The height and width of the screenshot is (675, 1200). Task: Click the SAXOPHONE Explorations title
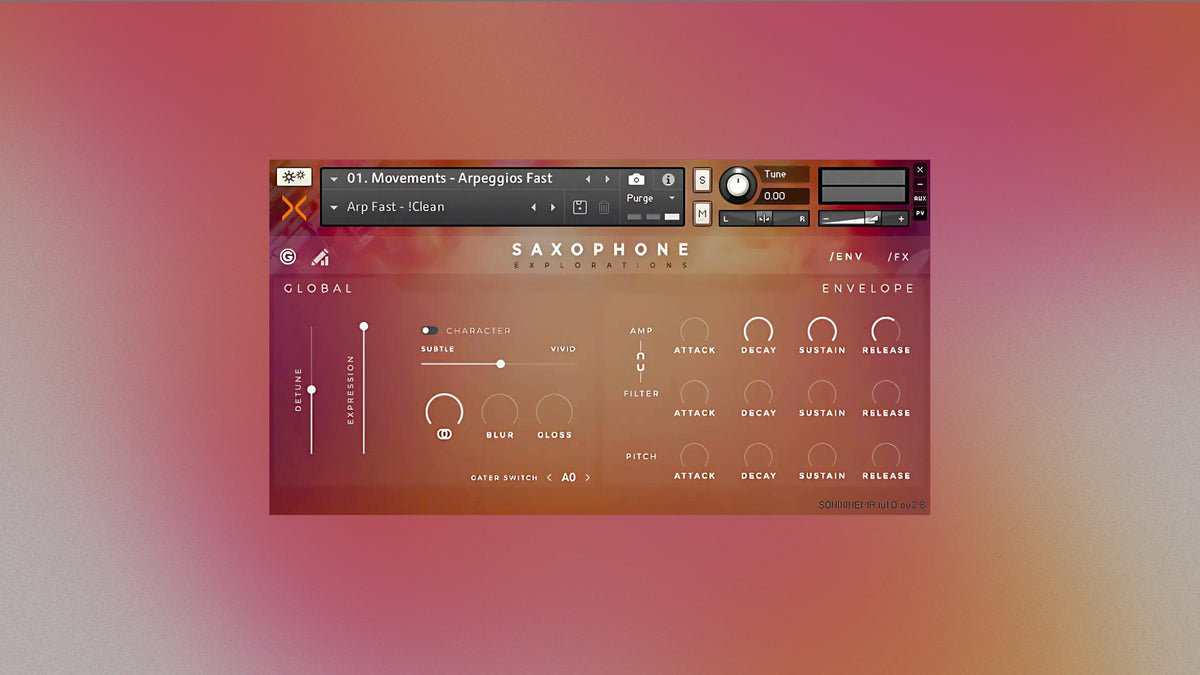click(x=600, y=255)
